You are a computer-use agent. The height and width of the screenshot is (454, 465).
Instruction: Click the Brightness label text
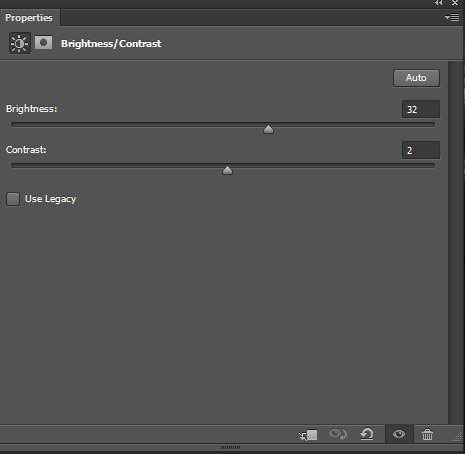[32, 109]
